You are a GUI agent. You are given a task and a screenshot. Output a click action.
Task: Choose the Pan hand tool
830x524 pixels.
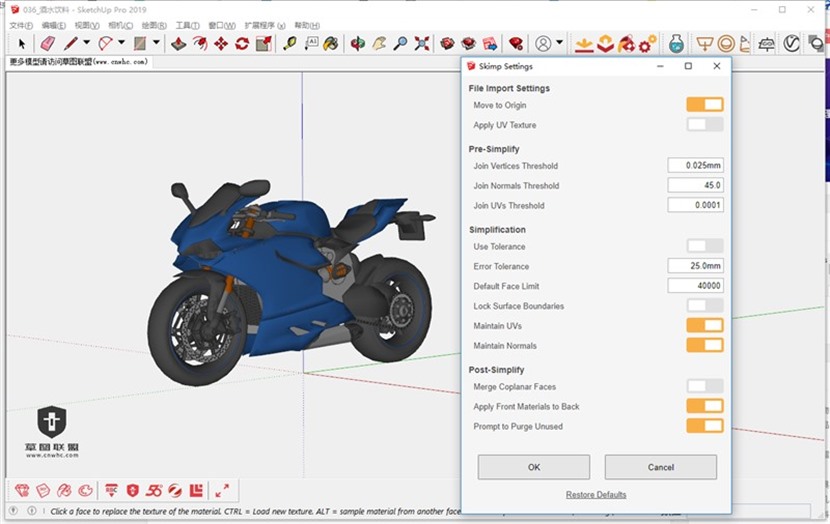379,43
